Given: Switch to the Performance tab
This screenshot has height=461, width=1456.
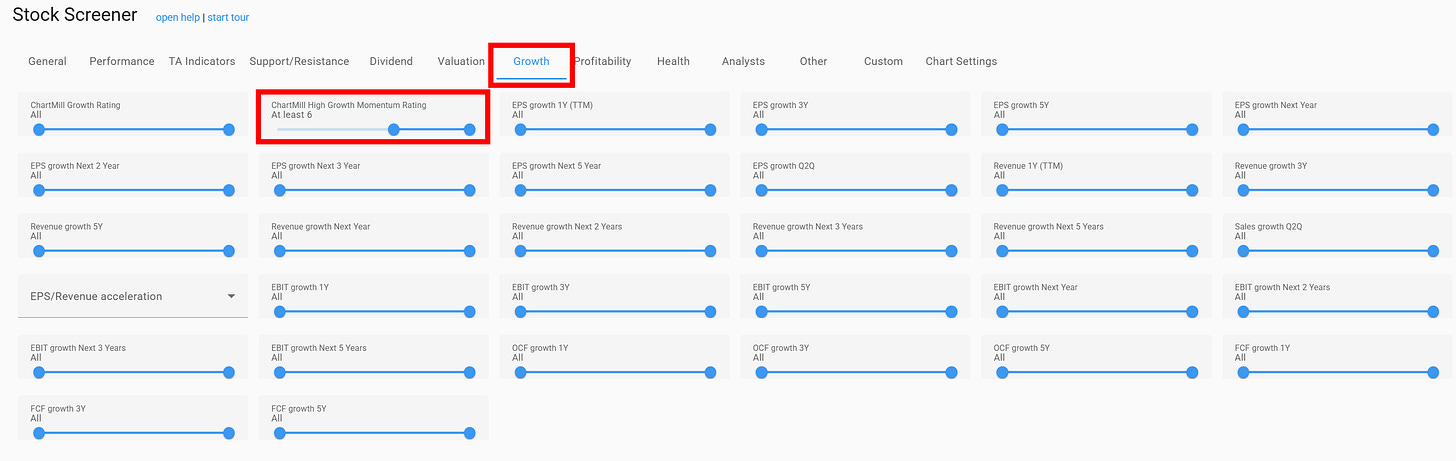Looking at the screenshot, I should tap(122, 61).
